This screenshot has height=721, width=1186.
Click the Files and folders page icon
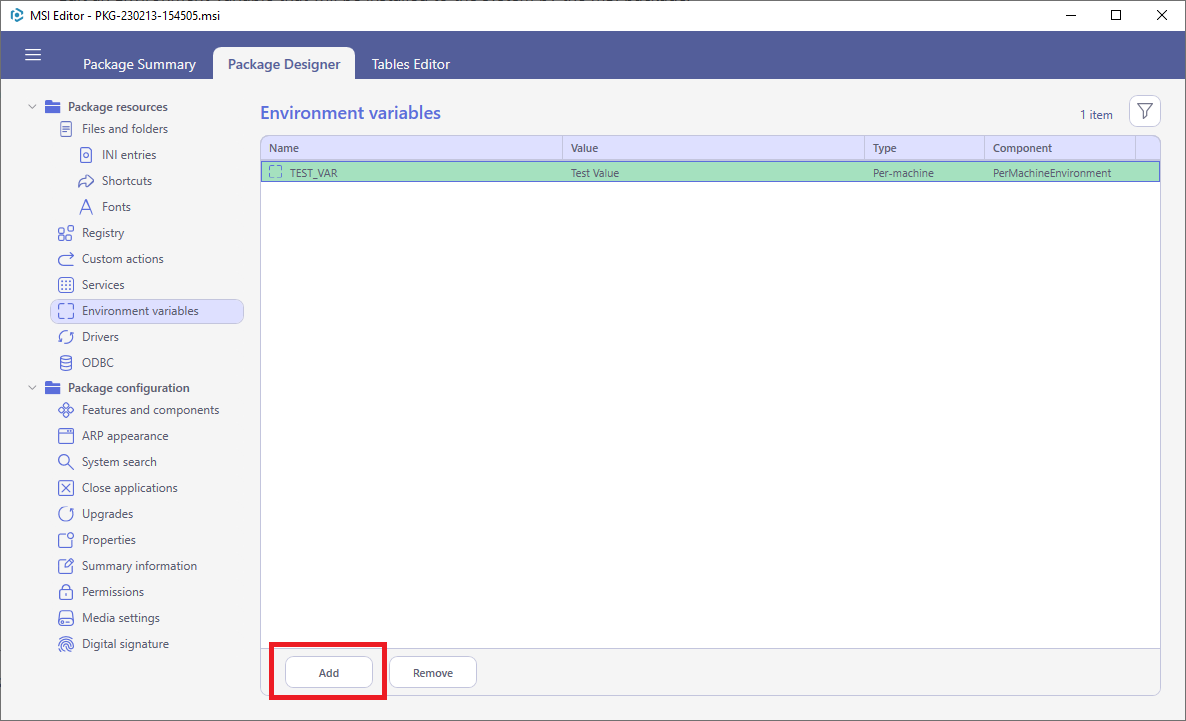pos(66,129)
